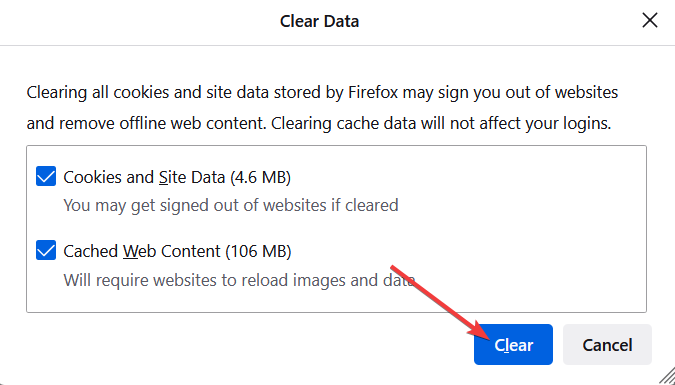Viewport: 675px width, 385px height.
Task: Uncheck the Cached Web Content checkbox
Action: (x=46, y=251)
